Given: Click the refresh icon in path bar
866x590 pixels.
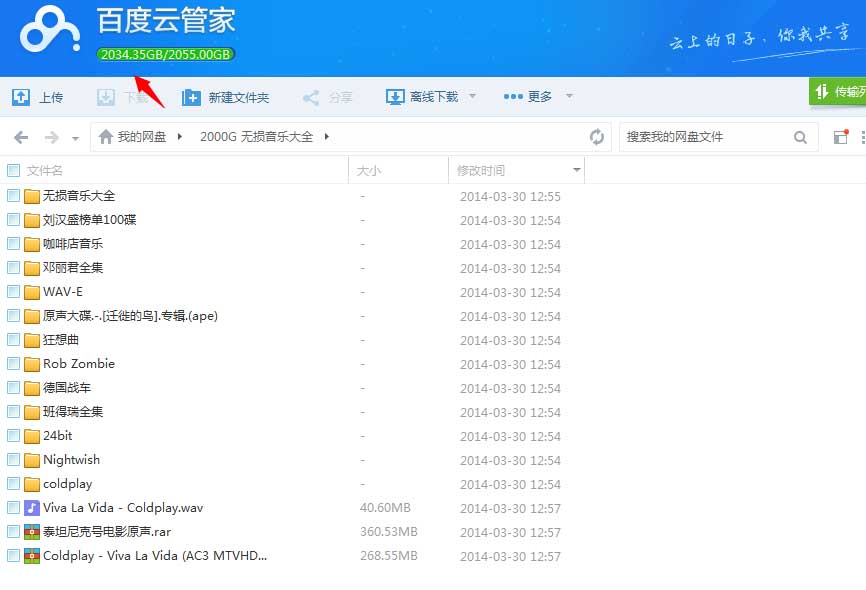Looking at the screenshot, I should click(x=597, y=137).
